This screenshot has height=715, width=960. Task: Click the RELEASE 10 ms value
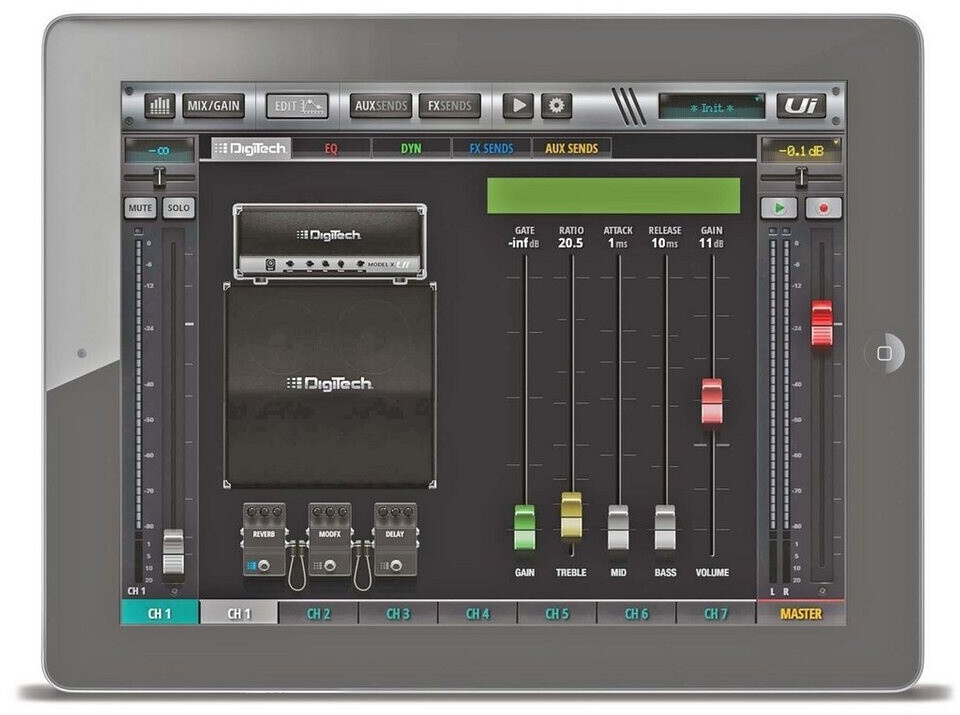click(665, 243)
